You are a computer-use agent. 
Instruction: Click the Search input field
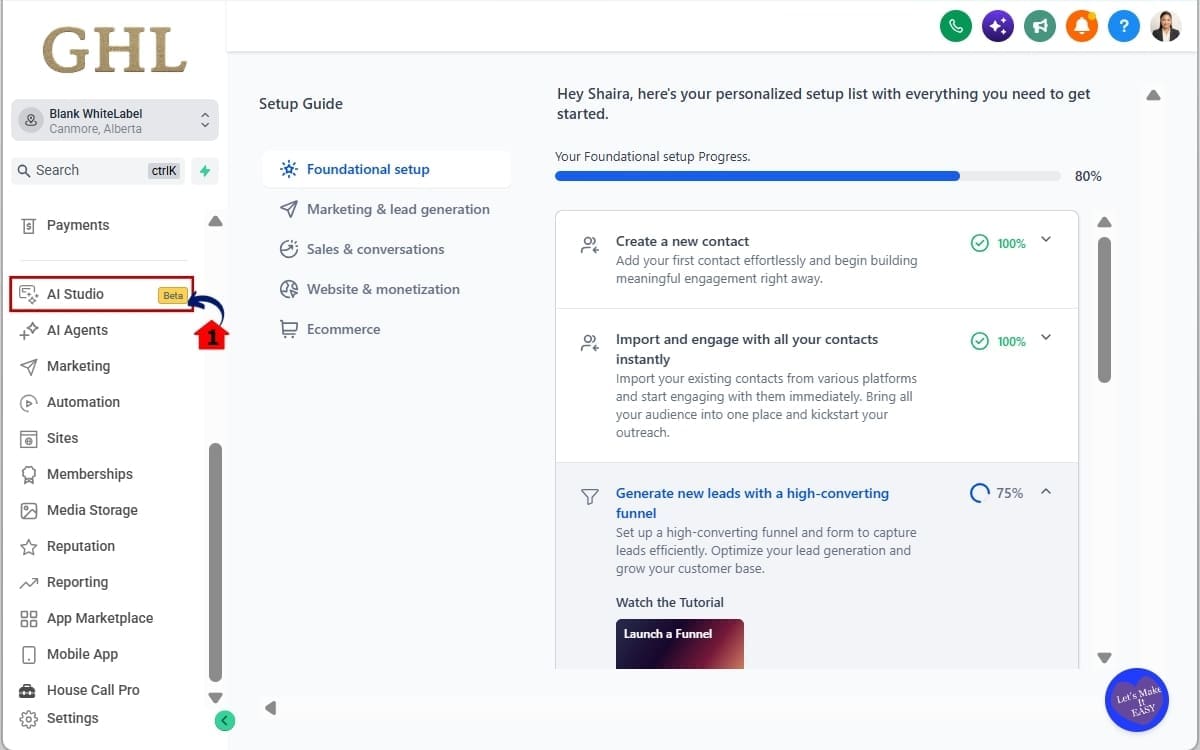tap(98, 171)
